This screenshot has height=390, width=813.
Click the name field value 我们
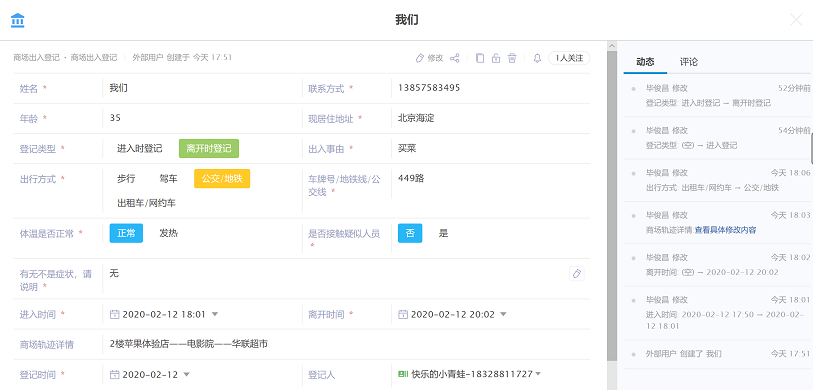pyautogui.click(x=118, y=88)
